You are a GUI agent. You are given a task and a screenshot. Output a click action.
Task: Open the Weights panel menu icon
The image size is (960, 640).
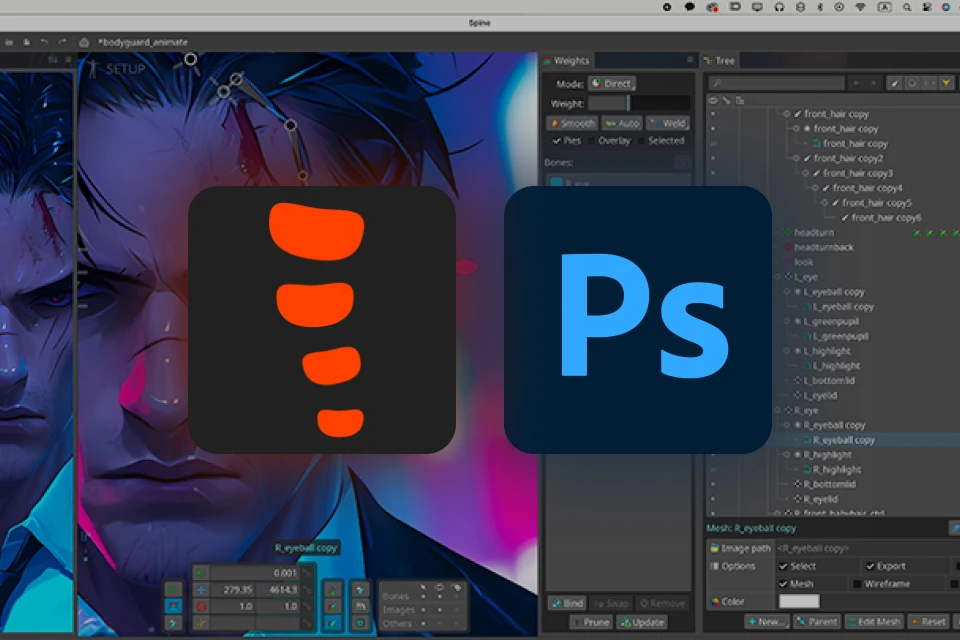click(689, 60)
